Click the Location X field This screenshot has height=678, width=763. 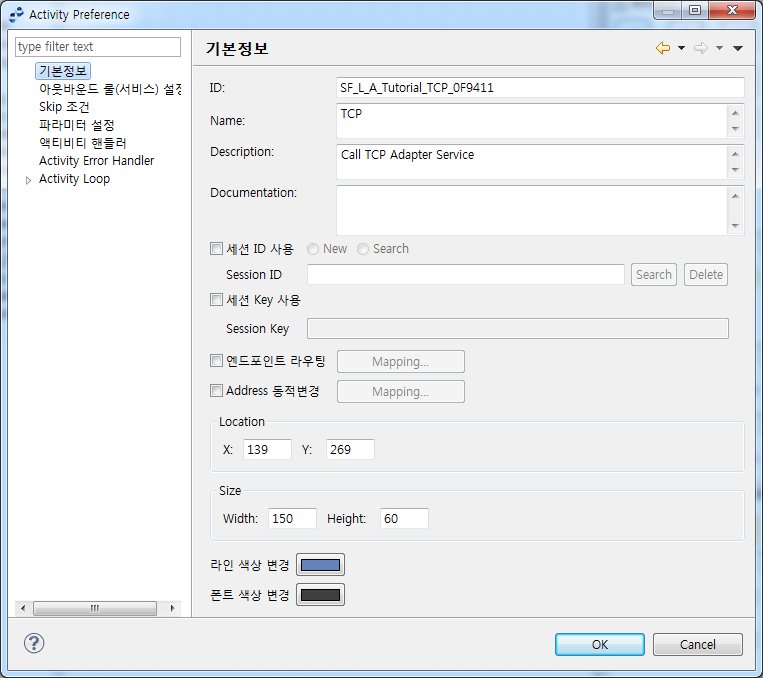267,449
